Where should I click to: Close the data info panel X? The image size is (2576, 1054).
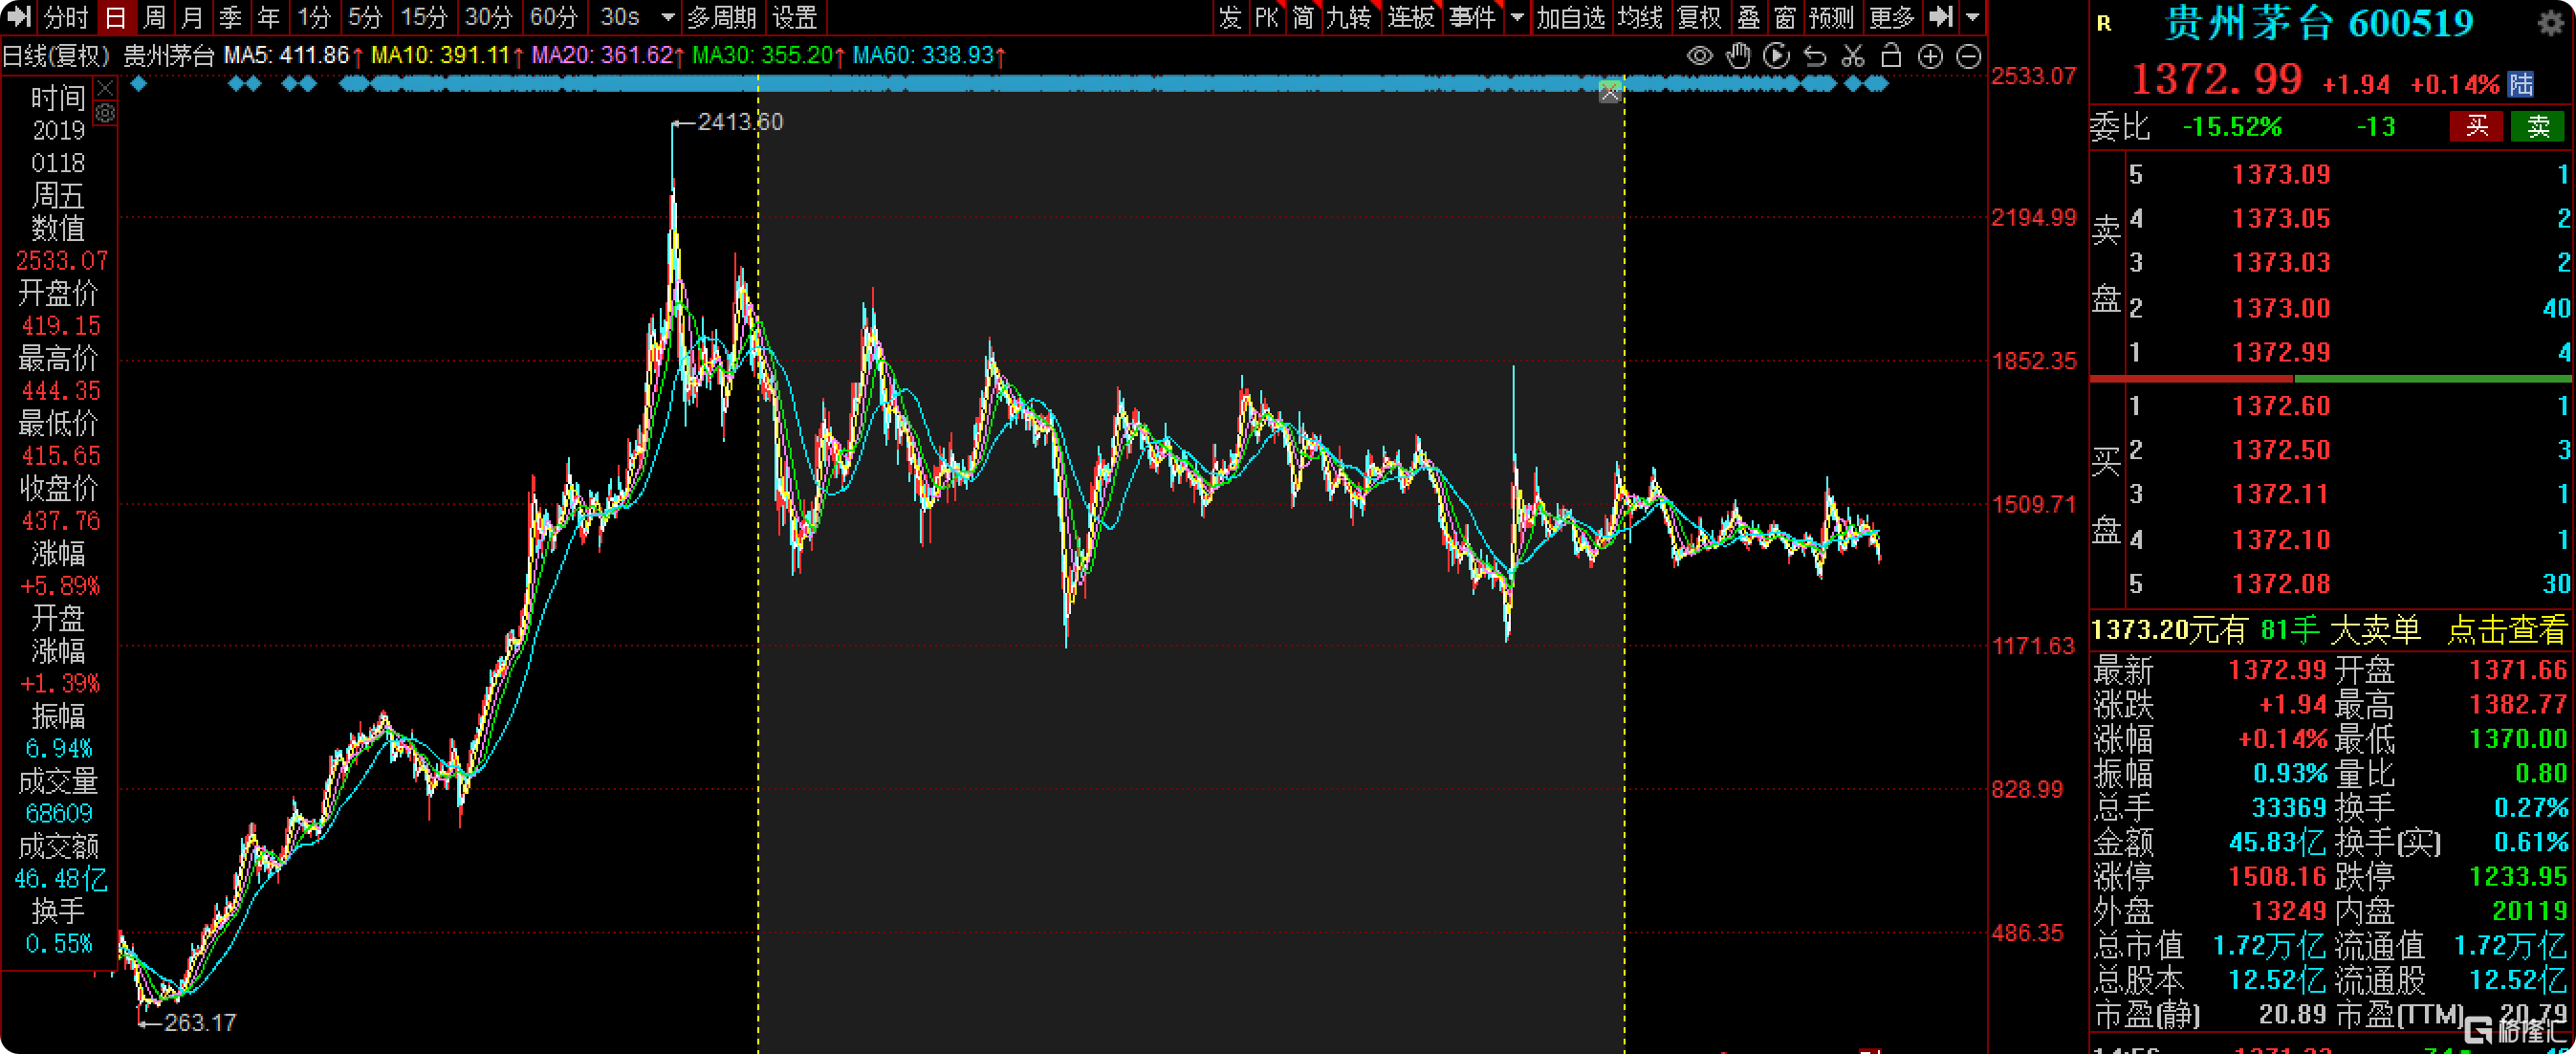coord(105,89)
